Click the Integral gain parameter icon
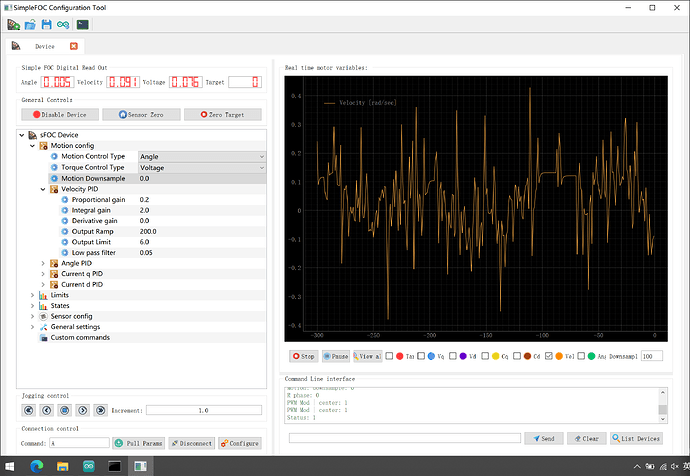Screen dimensions: 690x476 (x=65, y=210)
